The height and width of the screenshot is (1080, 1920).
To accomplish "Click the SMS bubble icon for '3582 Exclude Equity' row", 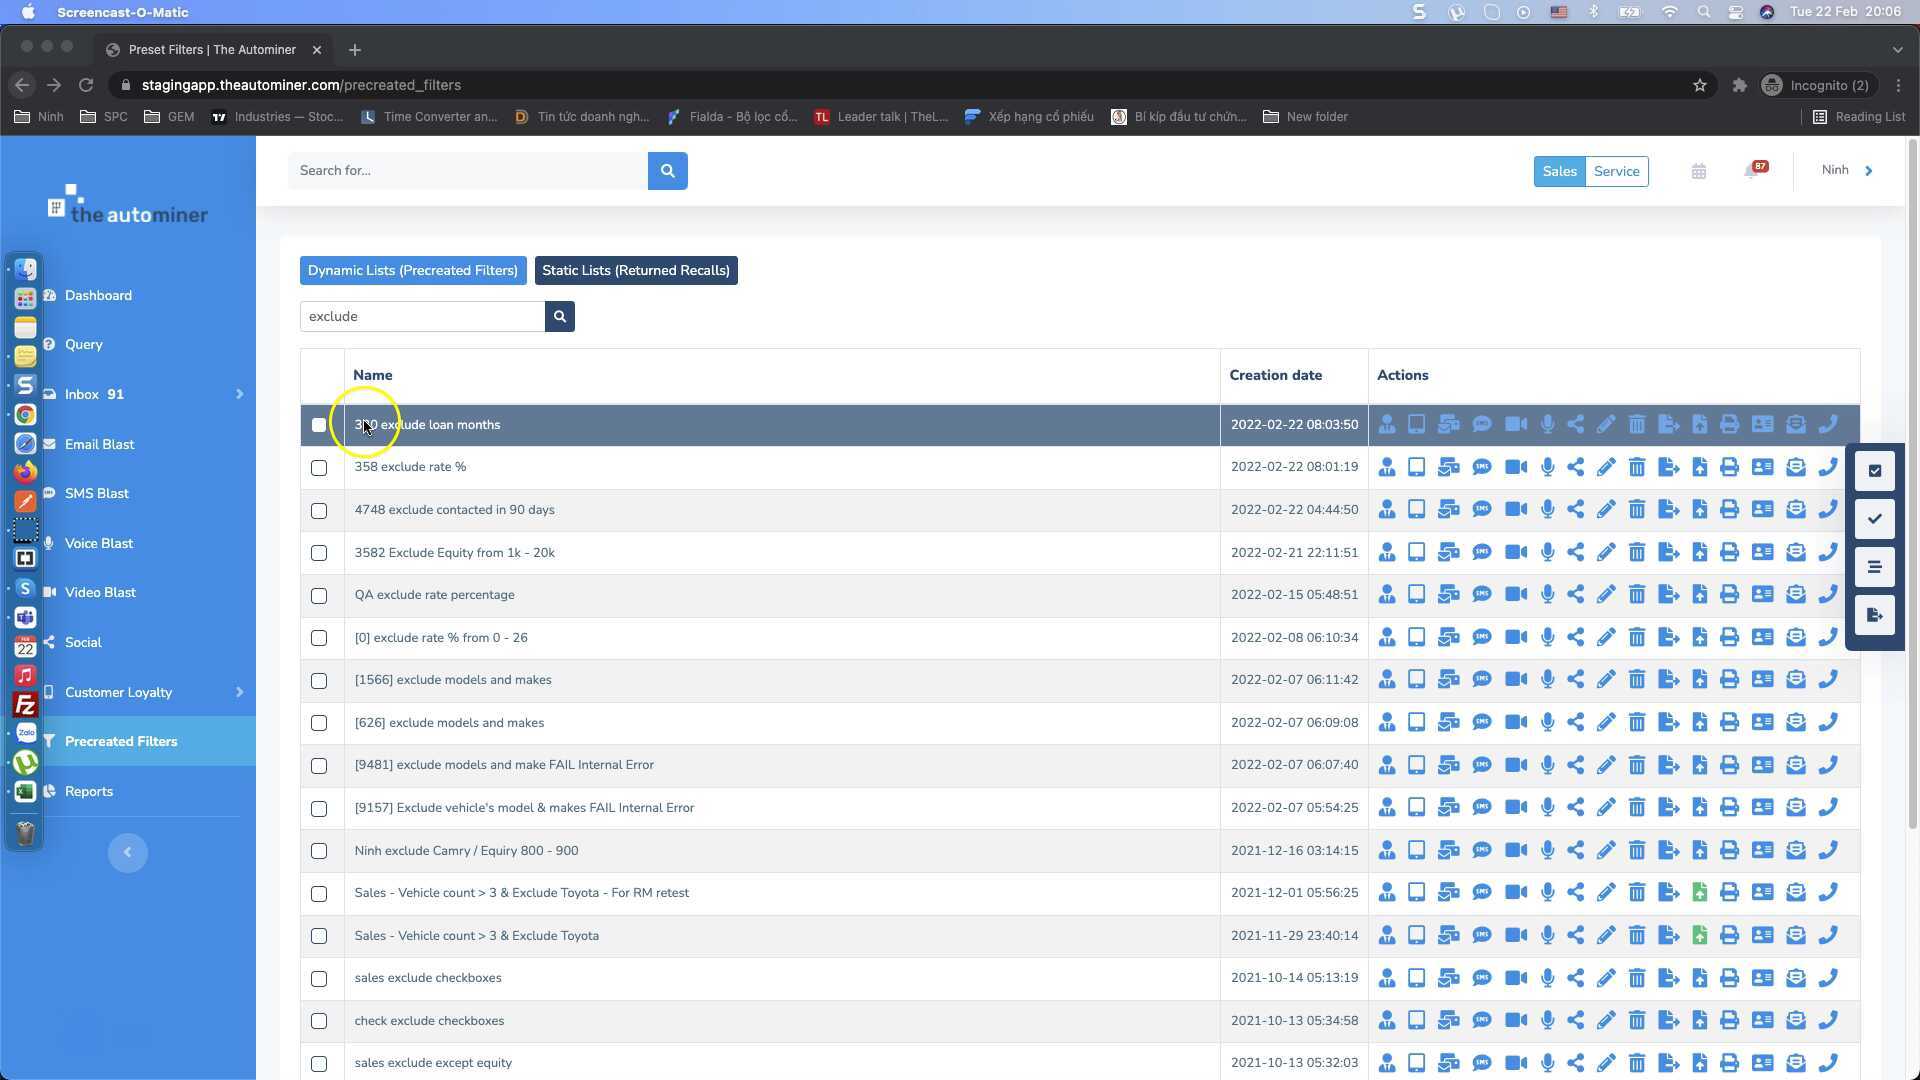I will 1482,553.
